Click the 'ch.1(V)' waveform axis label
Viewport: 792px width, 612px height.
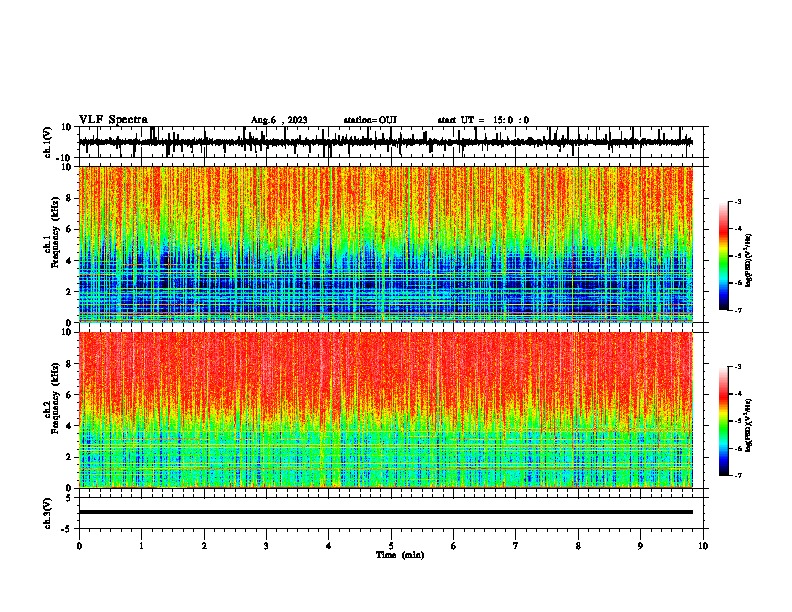click(x=48, y=142)
